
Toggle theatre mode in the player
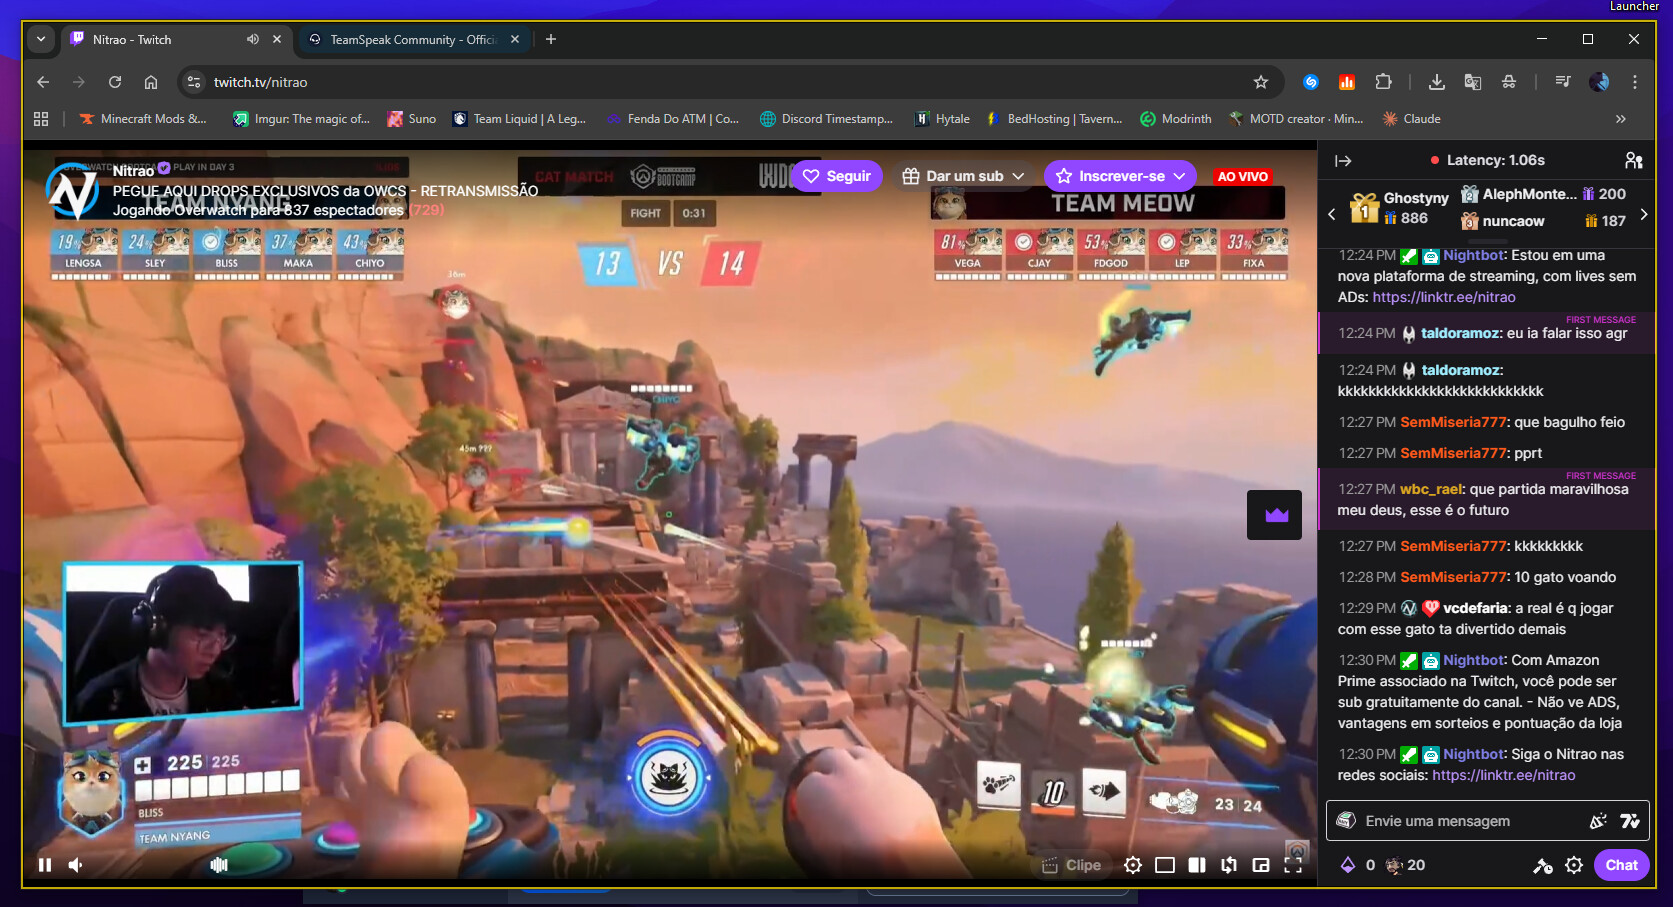(1165, 865)
